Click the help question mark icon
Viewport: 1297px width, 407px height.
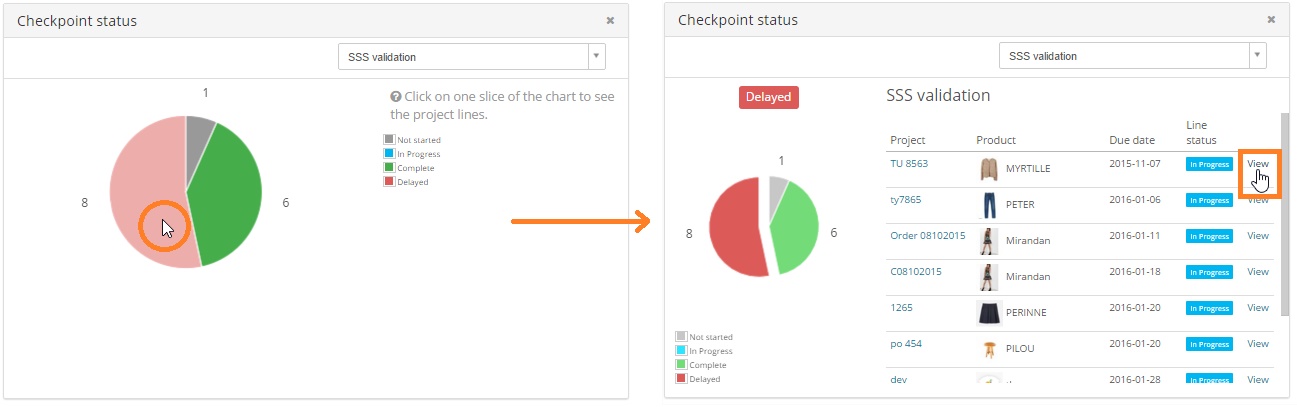coord(396,97)
